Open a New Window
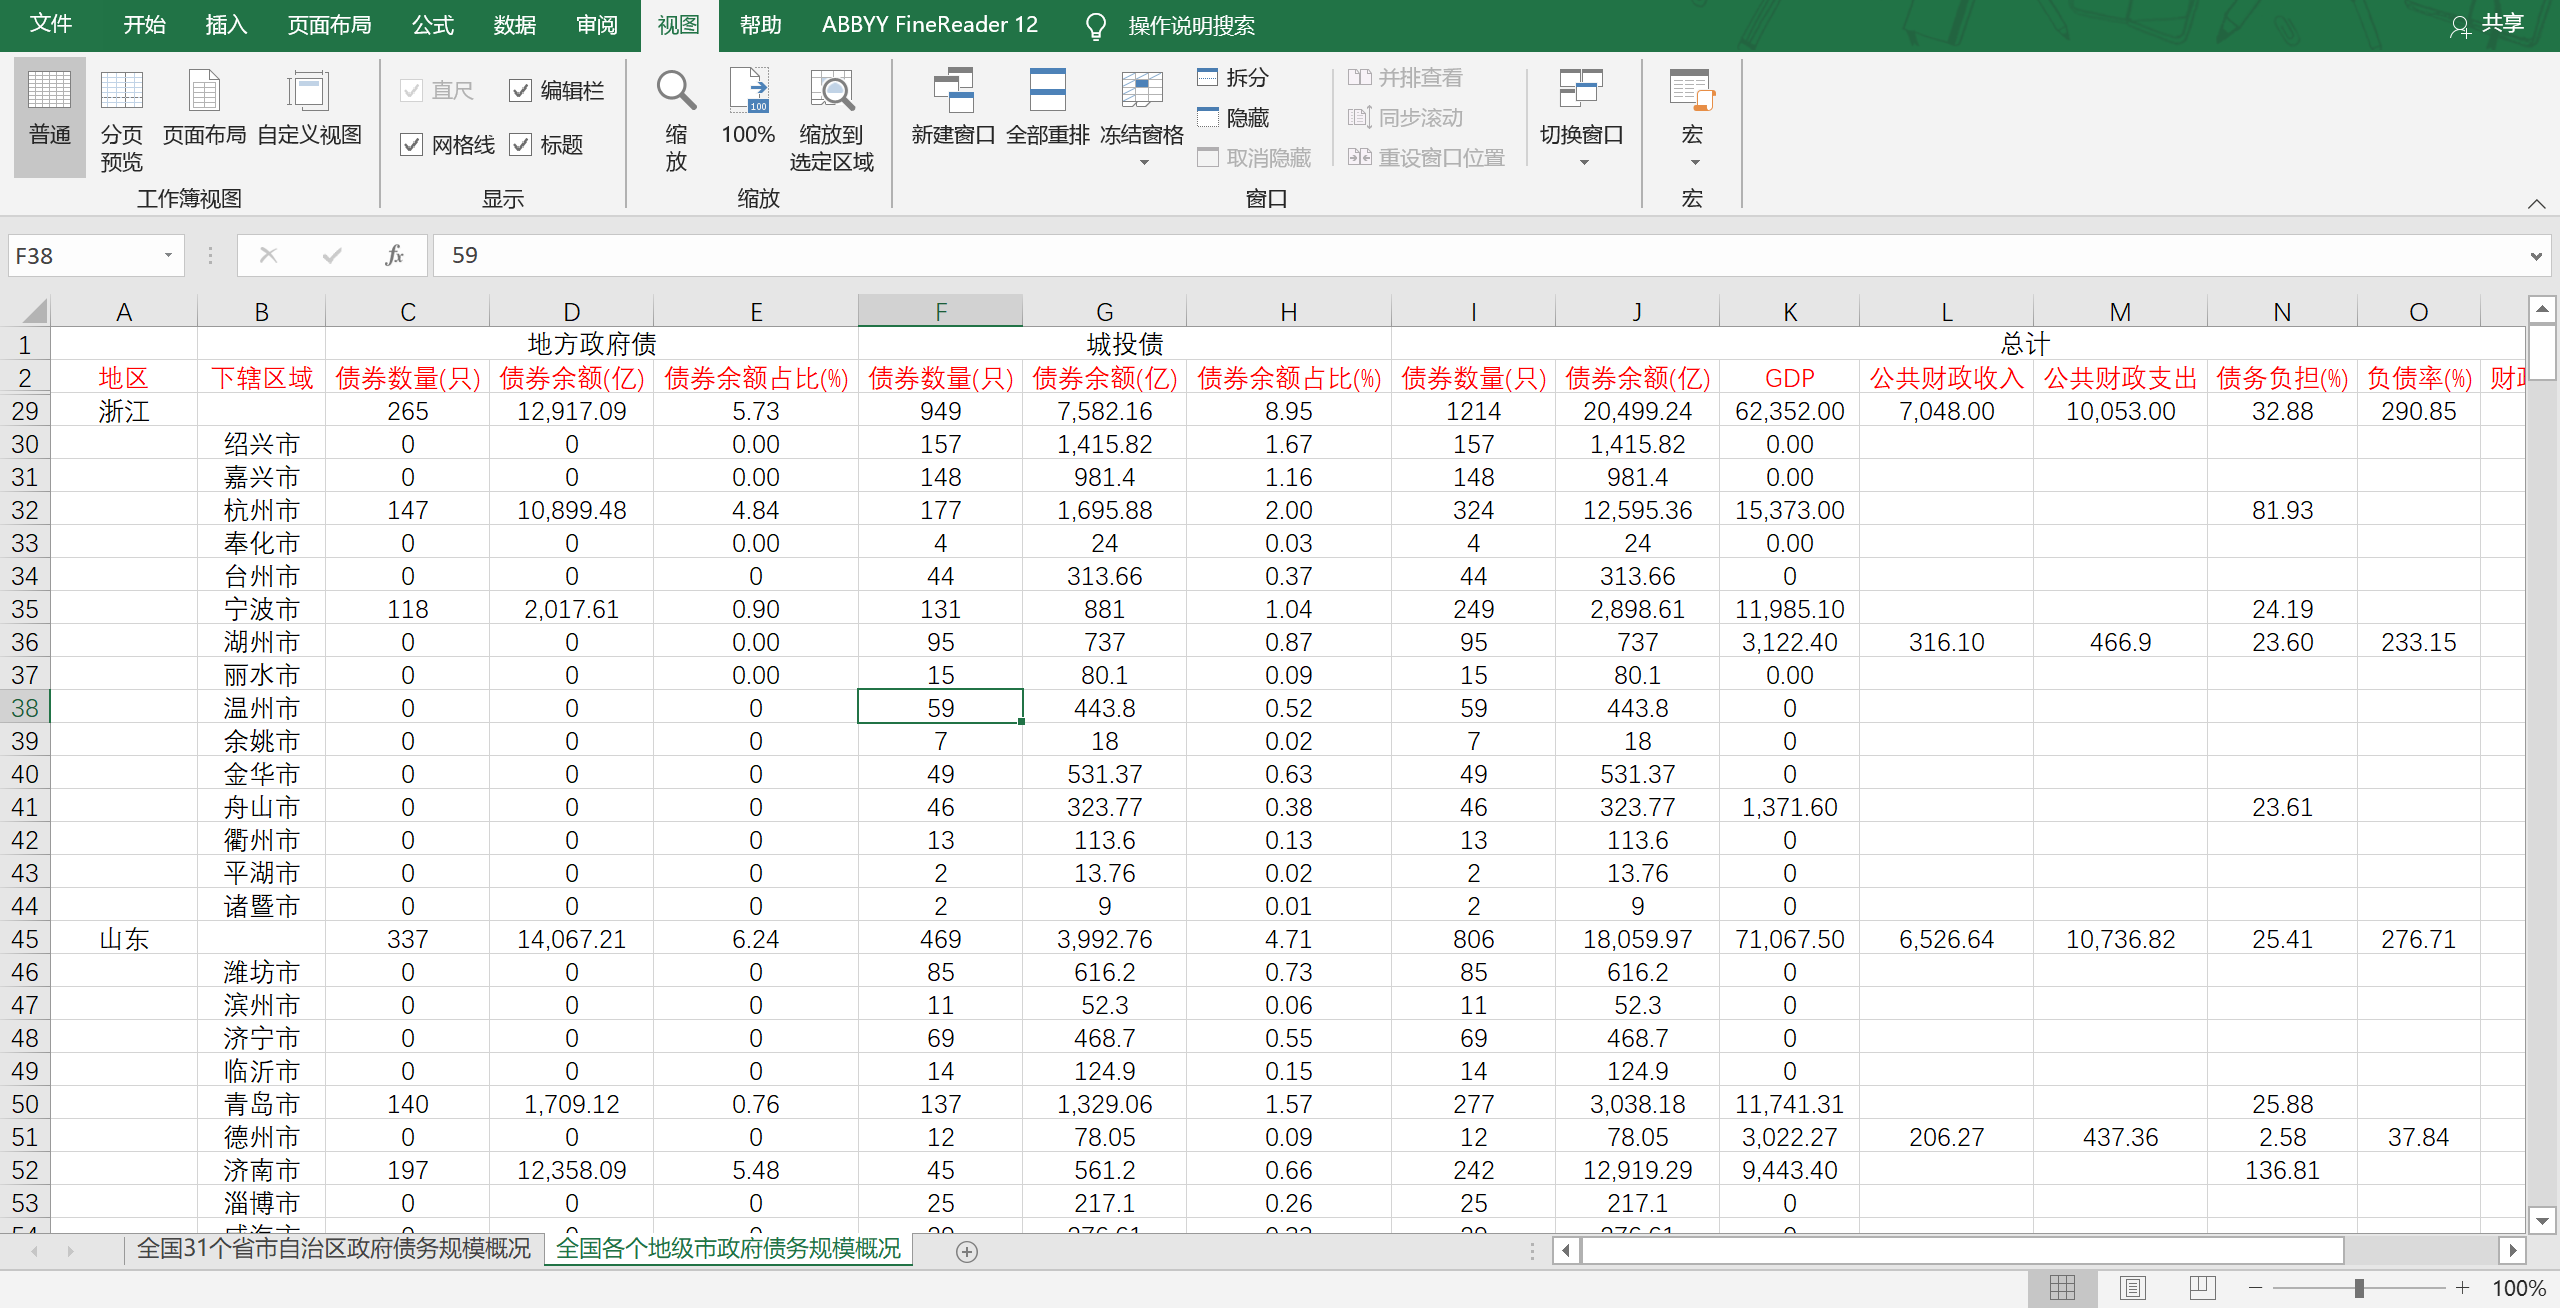Image resolution: width=2560 pixels, height=1309 pixels. coord(952,92)
